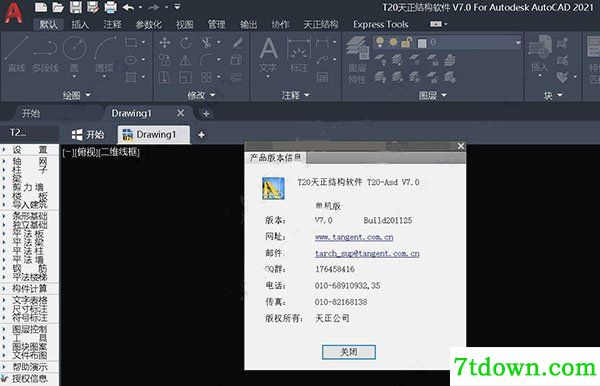Click the 关闭 button in the version dialog
The height and width of the screenshot is (386, 600).
coord(349,352)
